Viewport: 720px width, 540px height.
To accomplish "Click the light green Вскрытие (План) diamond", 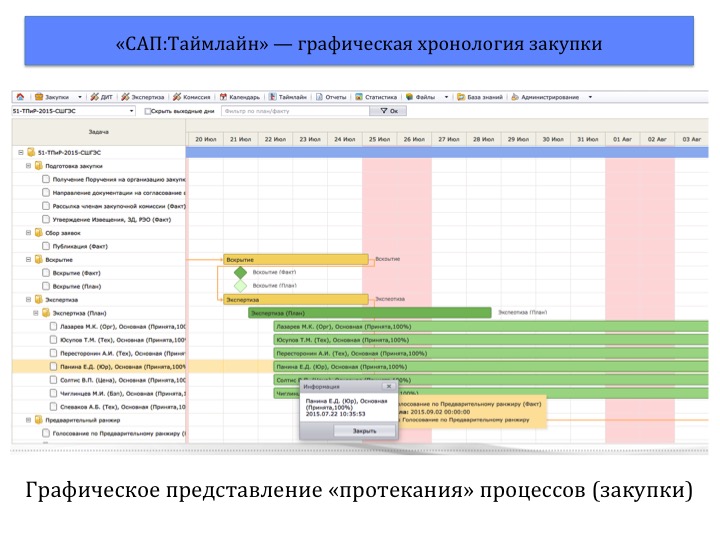I will pos(240,286).
